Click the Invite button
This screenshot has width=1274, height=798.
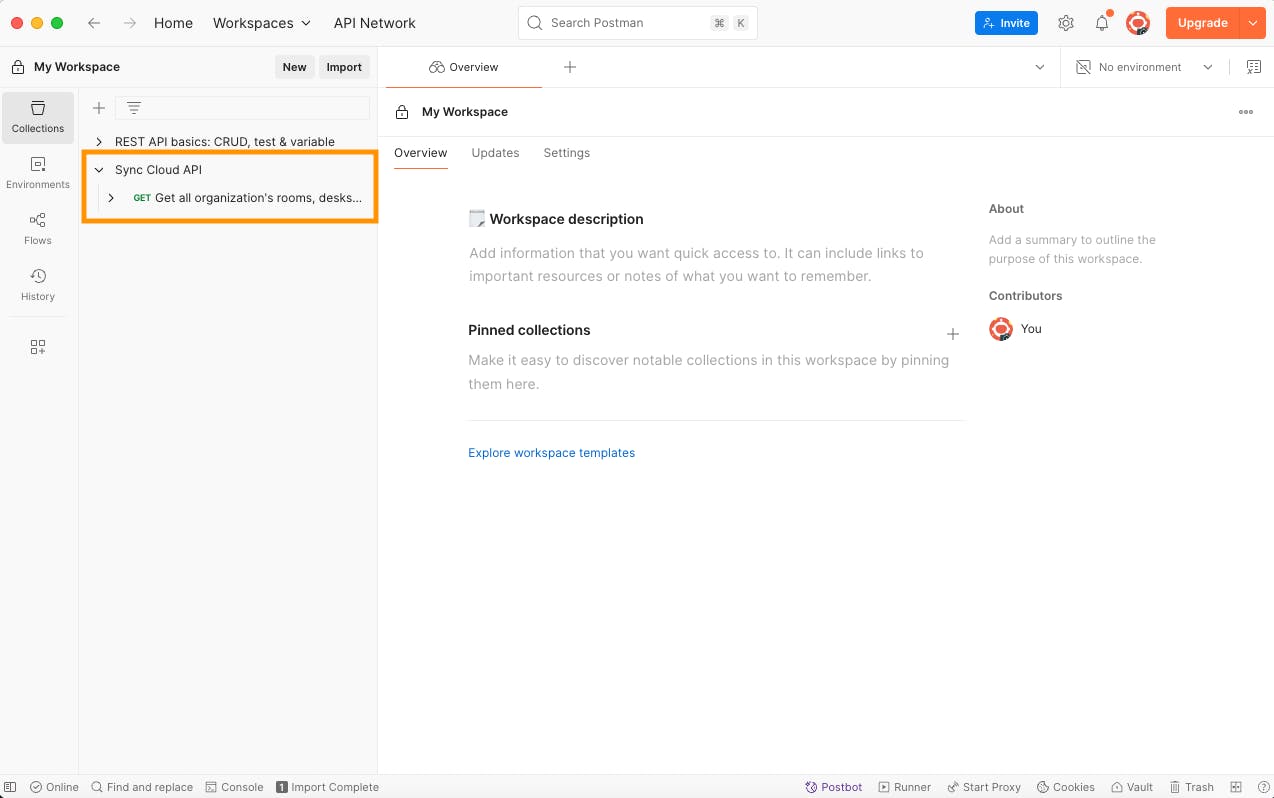1006,23
